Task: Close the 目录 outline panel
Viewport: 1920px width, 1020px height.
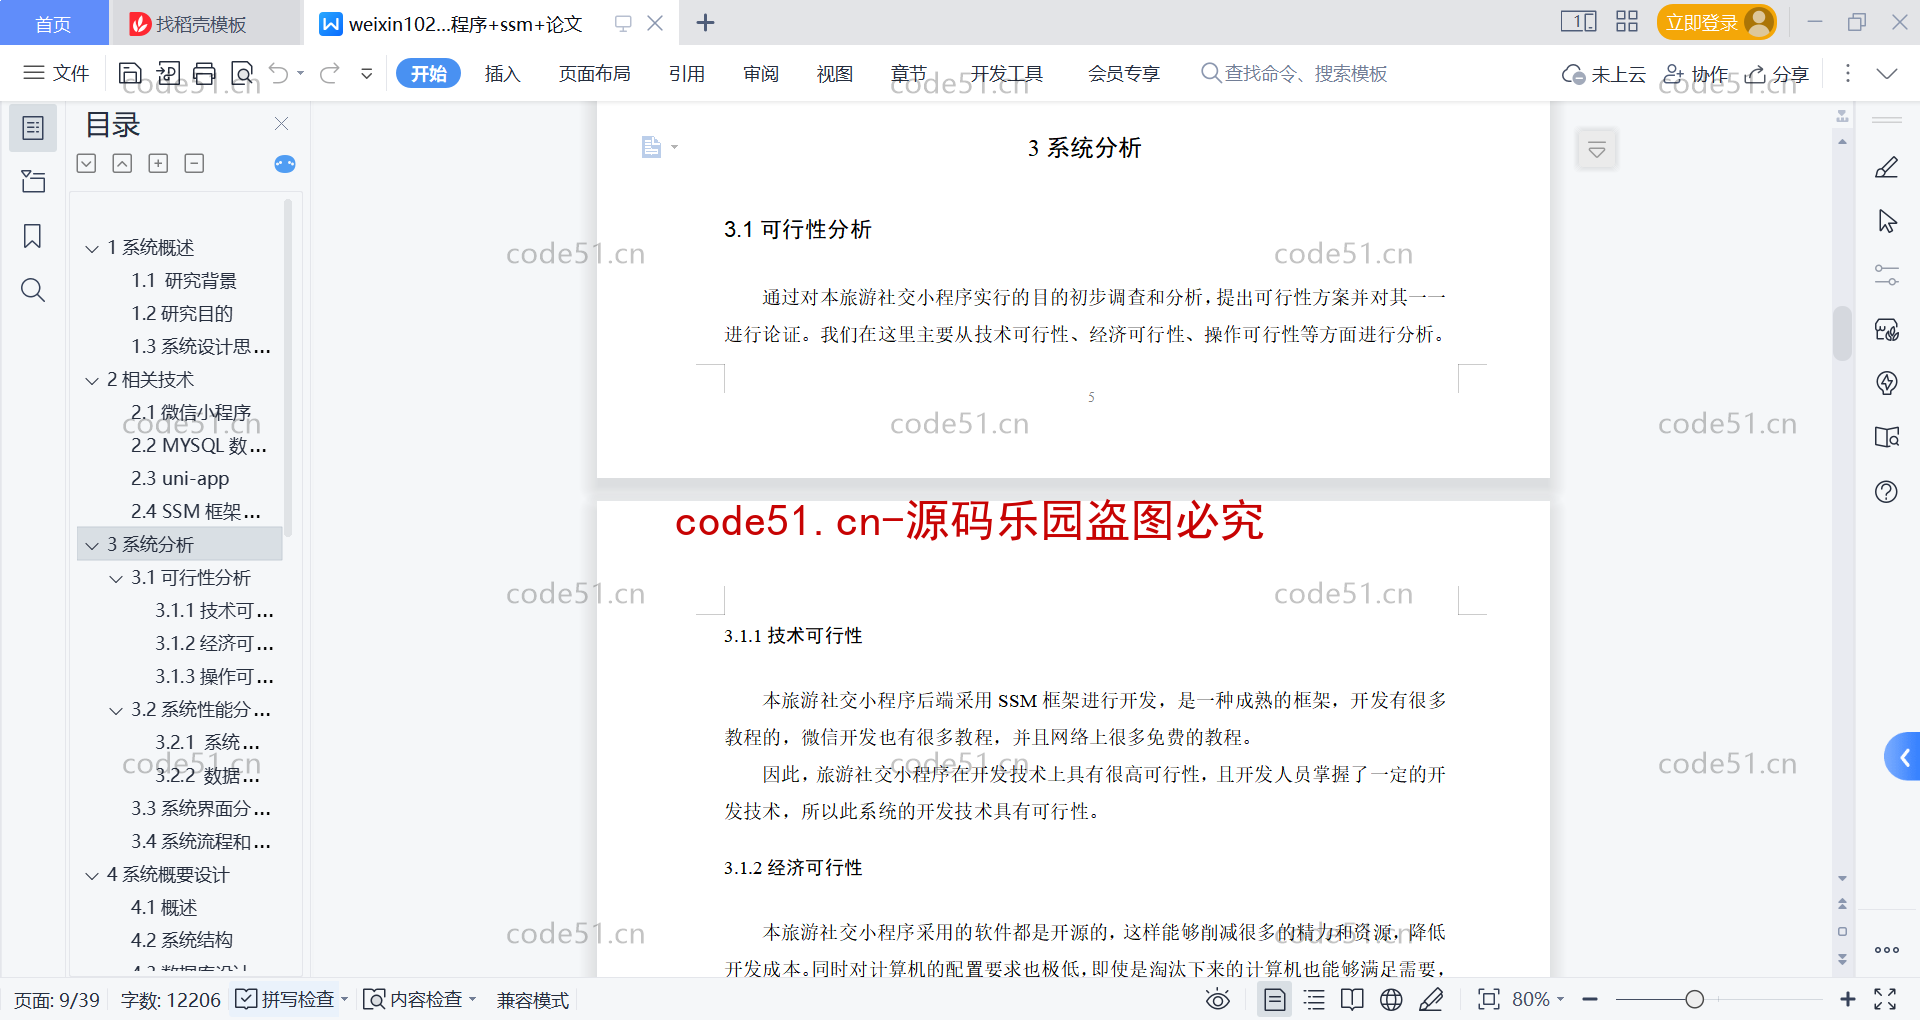Action: coord(282,124)
